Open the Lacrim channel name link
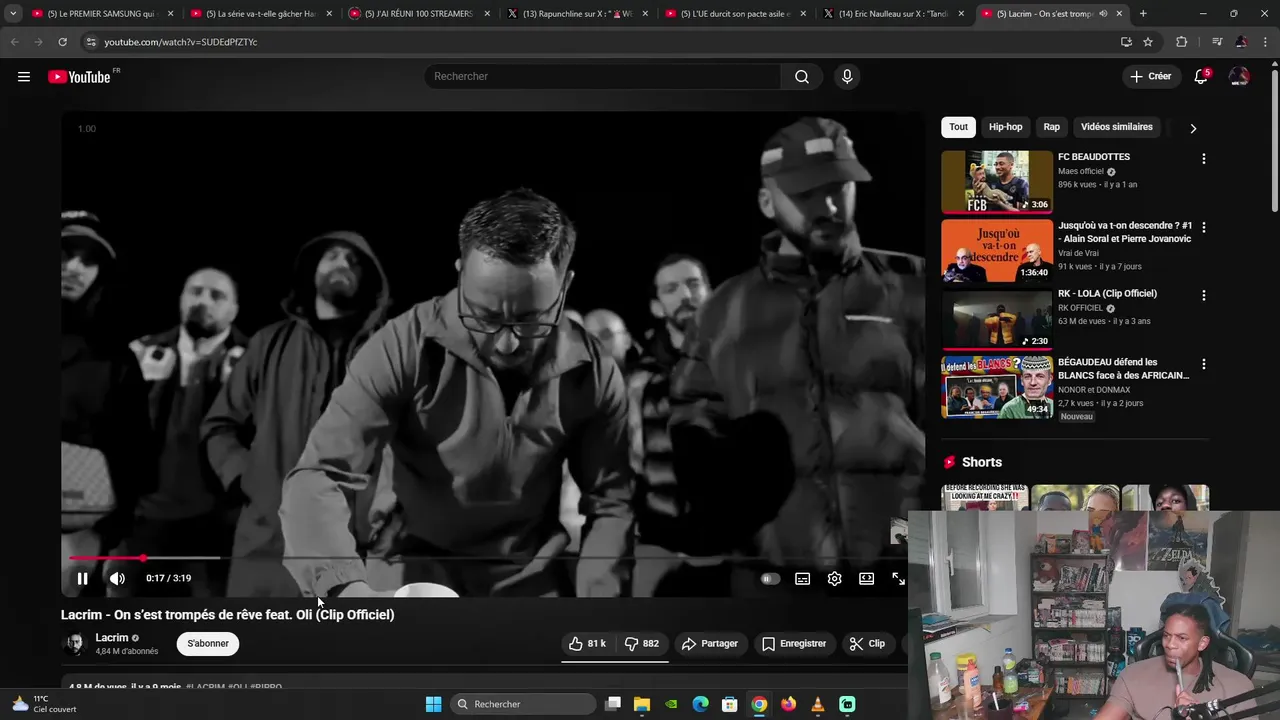 pyautogui.click(x=112, y=638)
